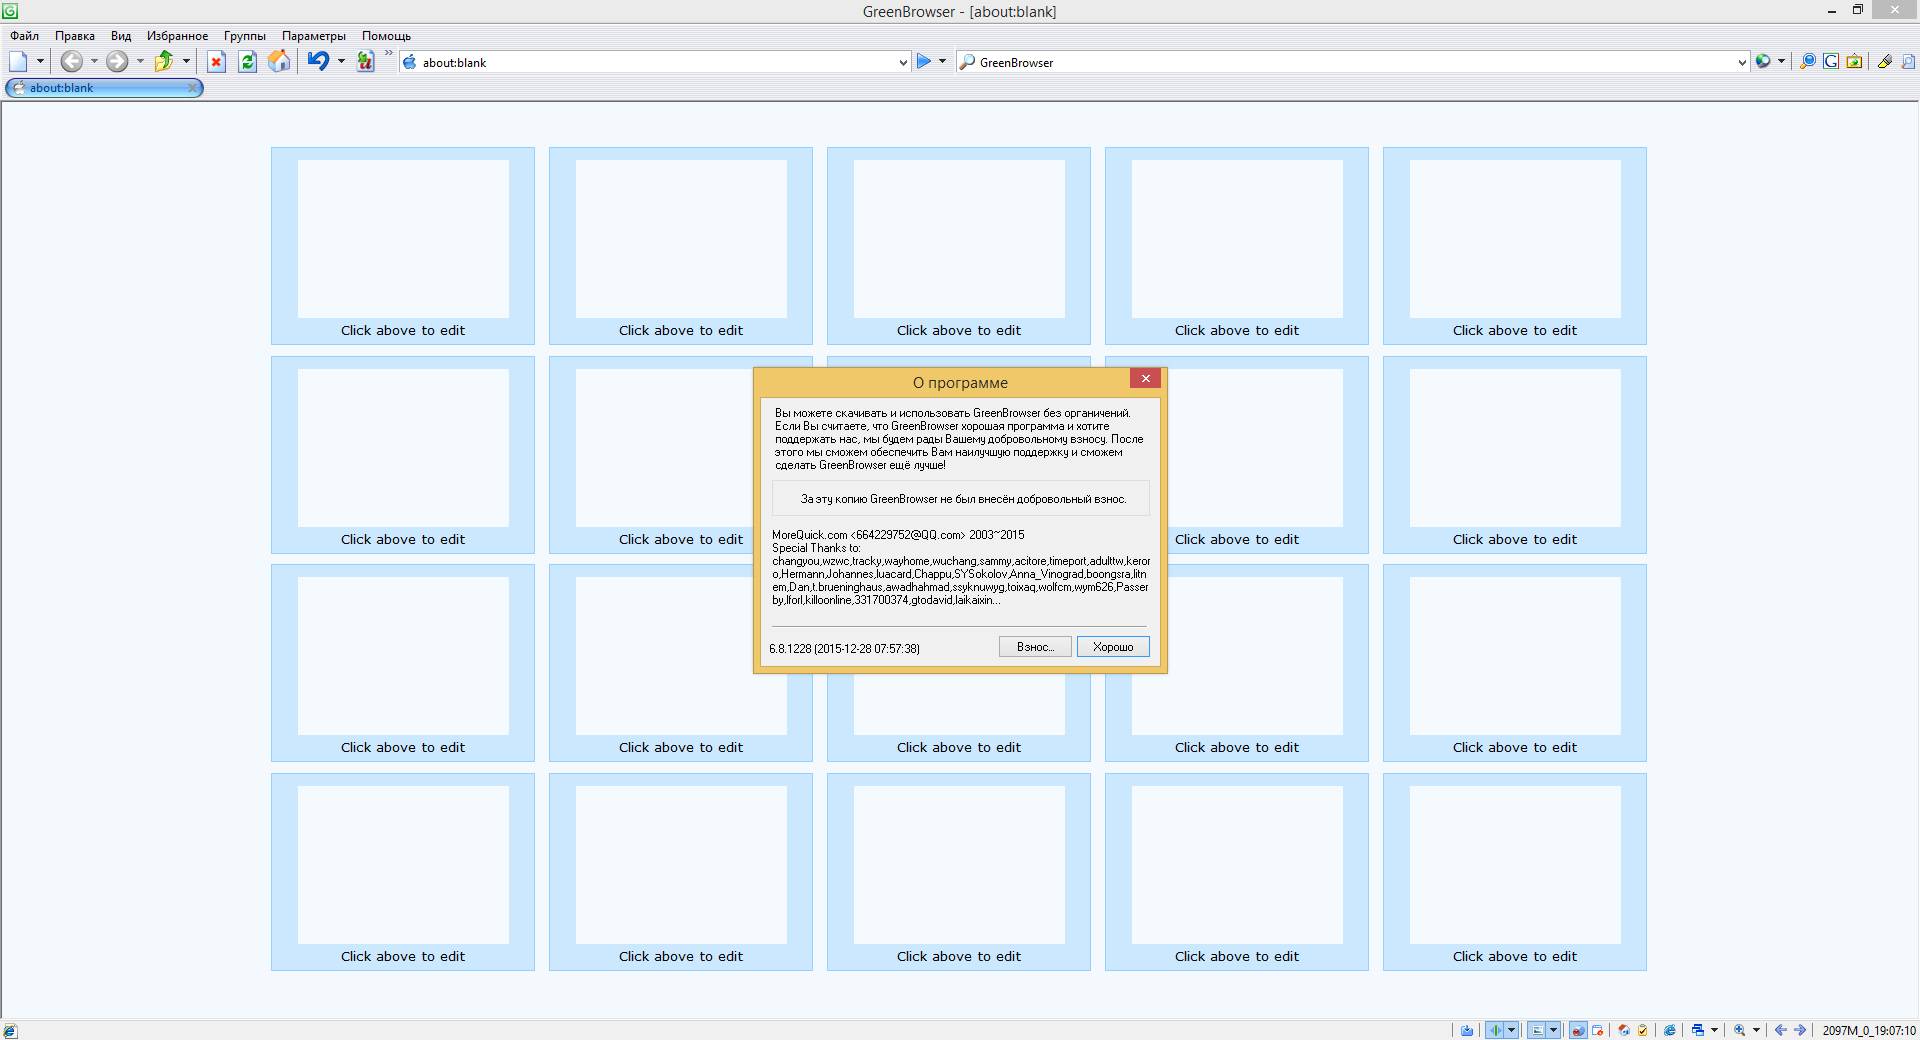Image resolution: width=1920 pixels, height=1040 pixels.
Task: Click the yellow highlighter icon
Action: click(x=1884, y=62)
